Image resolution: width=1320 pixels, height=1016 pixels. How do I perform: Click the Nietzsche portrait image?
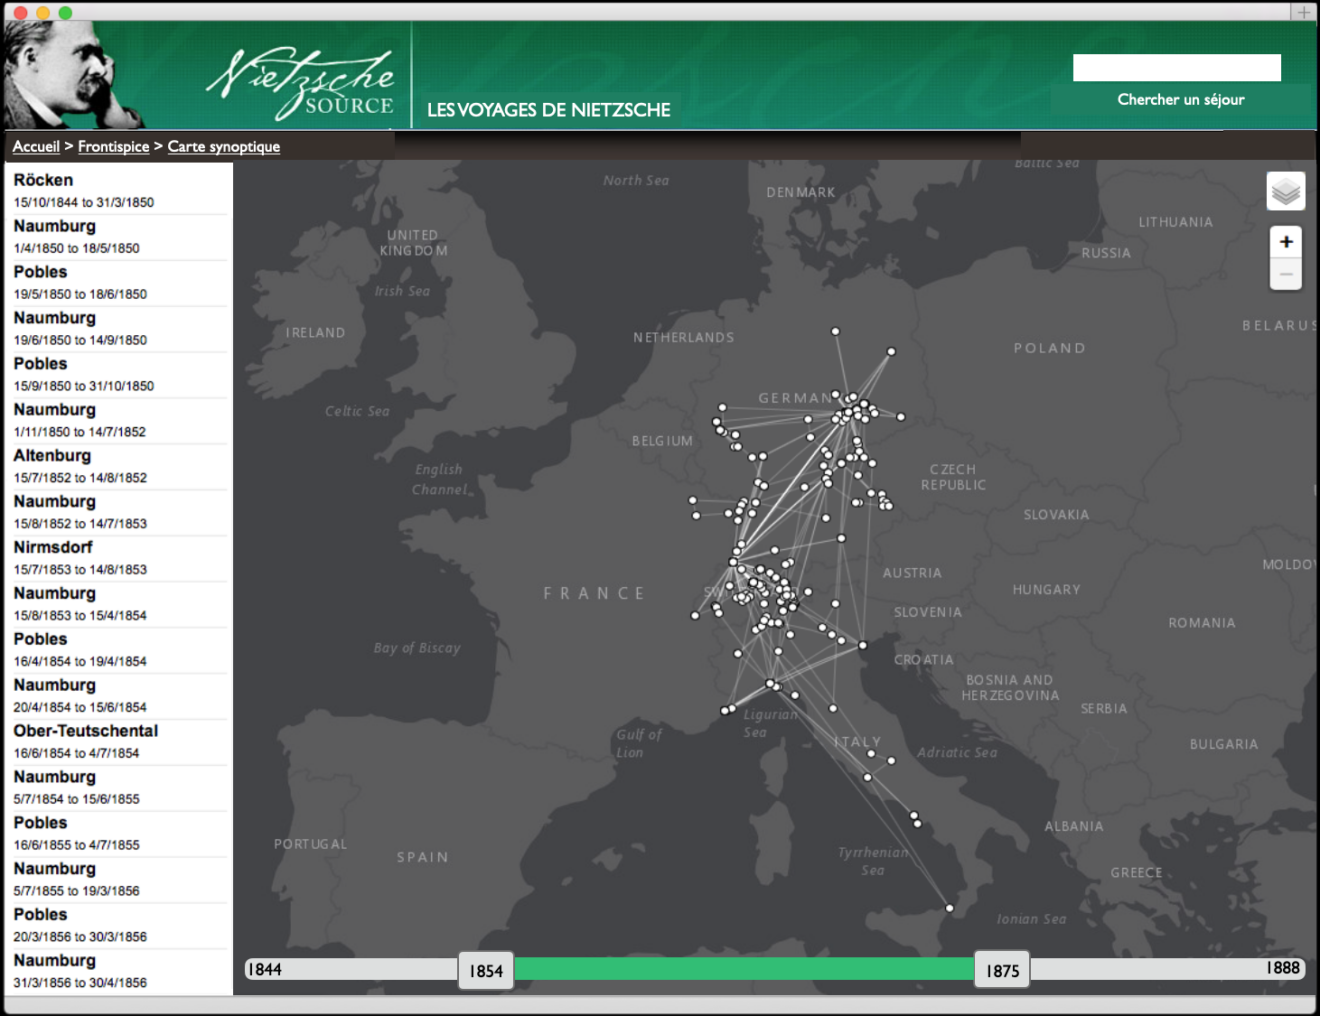tap(70, 77)
